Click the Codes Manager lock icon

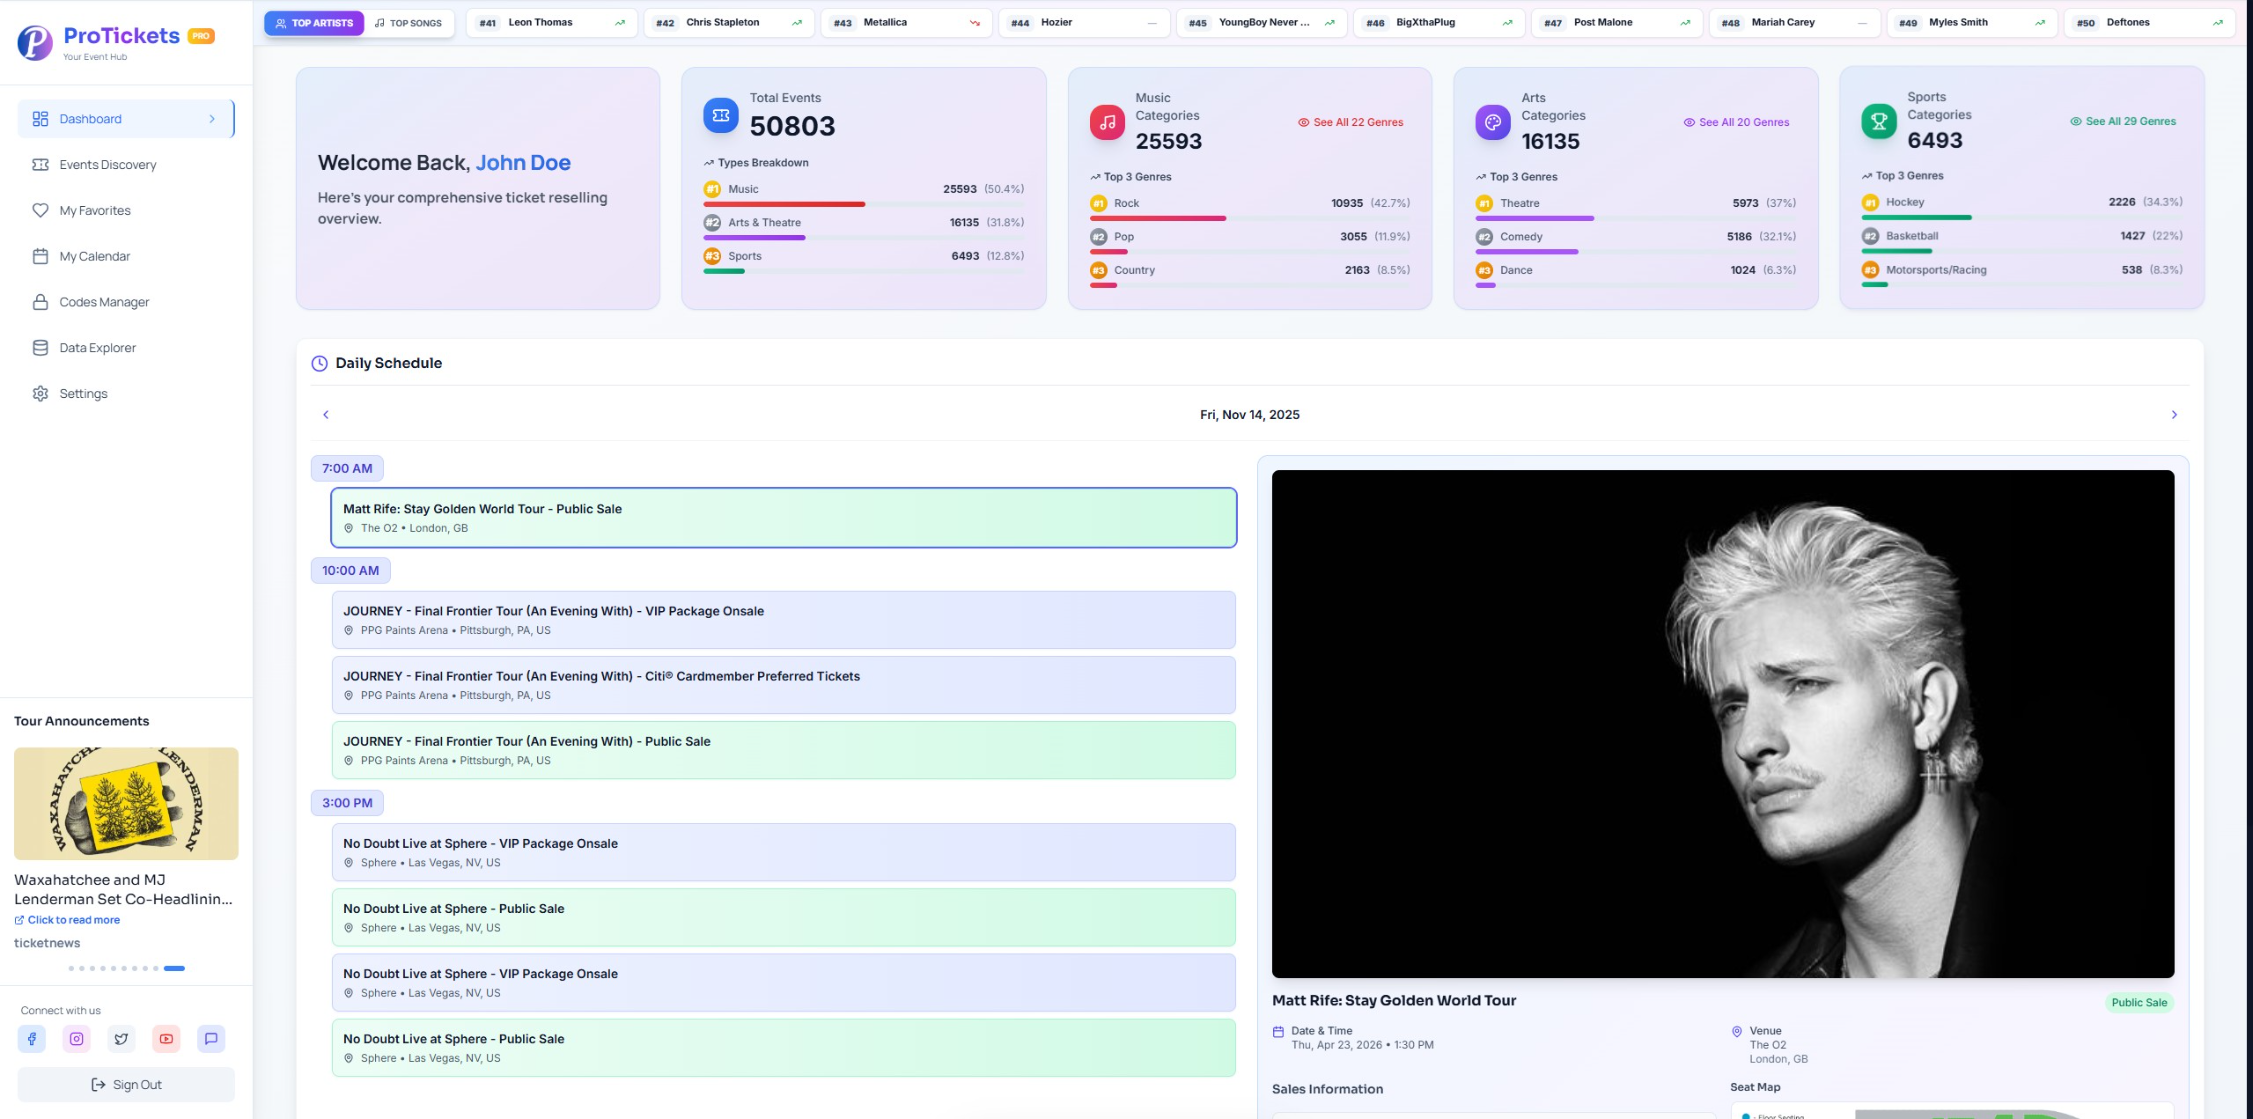(40, 302)
